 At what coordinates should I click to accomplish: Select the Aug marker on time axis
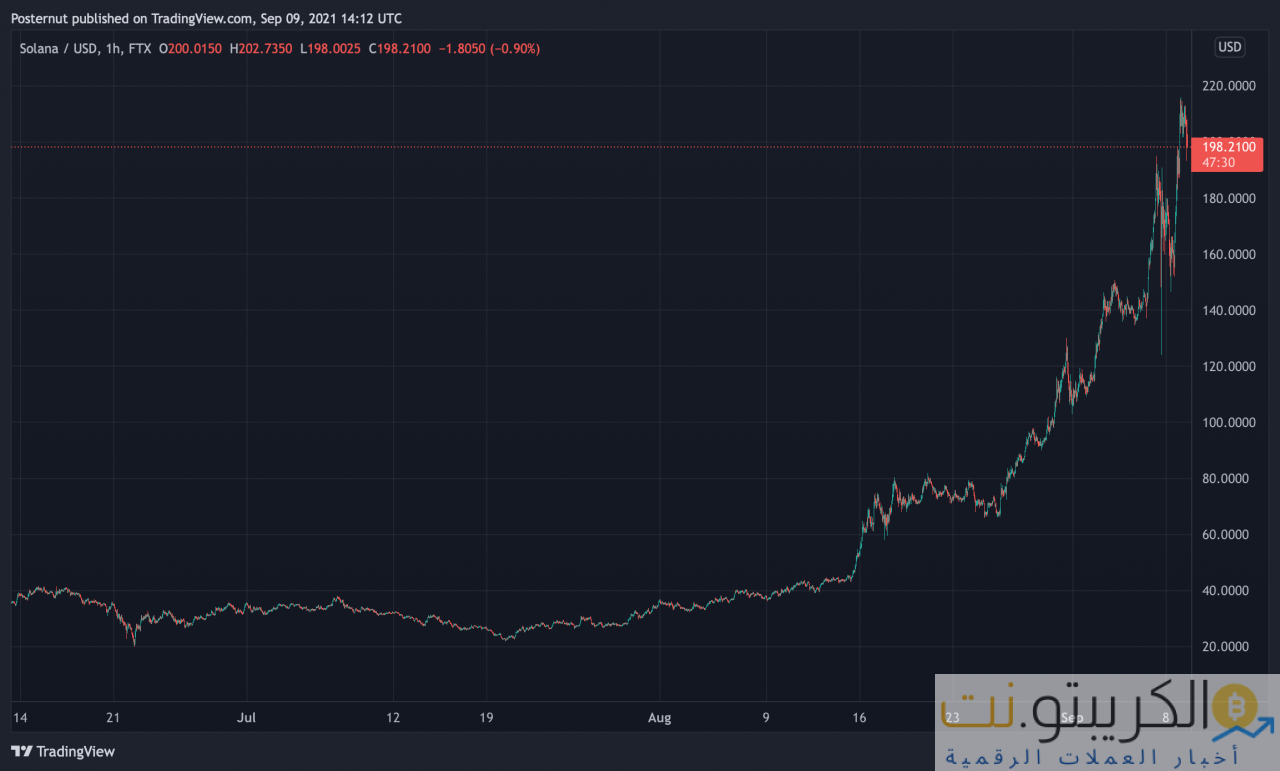[659, 718]
